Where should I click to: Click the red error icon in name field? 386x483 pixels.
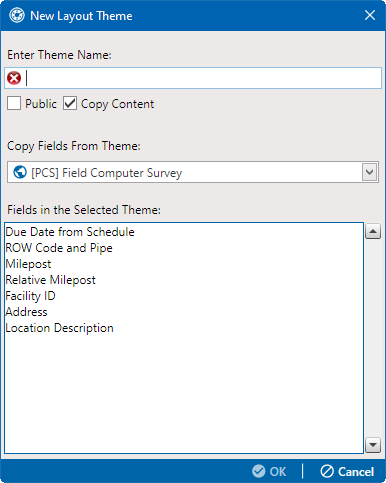coord(14,78)
